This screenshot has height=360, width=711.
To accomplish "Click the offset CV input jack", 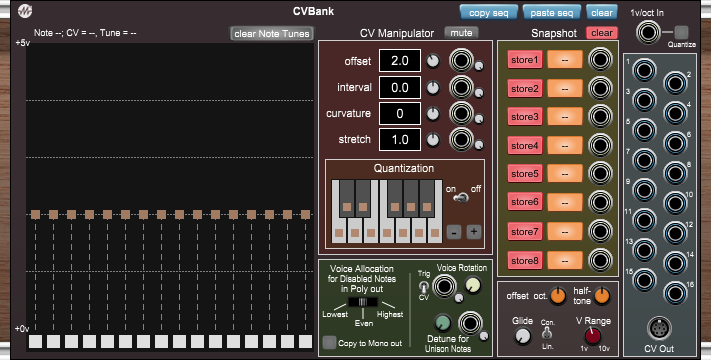I will (x=461, y=60).
